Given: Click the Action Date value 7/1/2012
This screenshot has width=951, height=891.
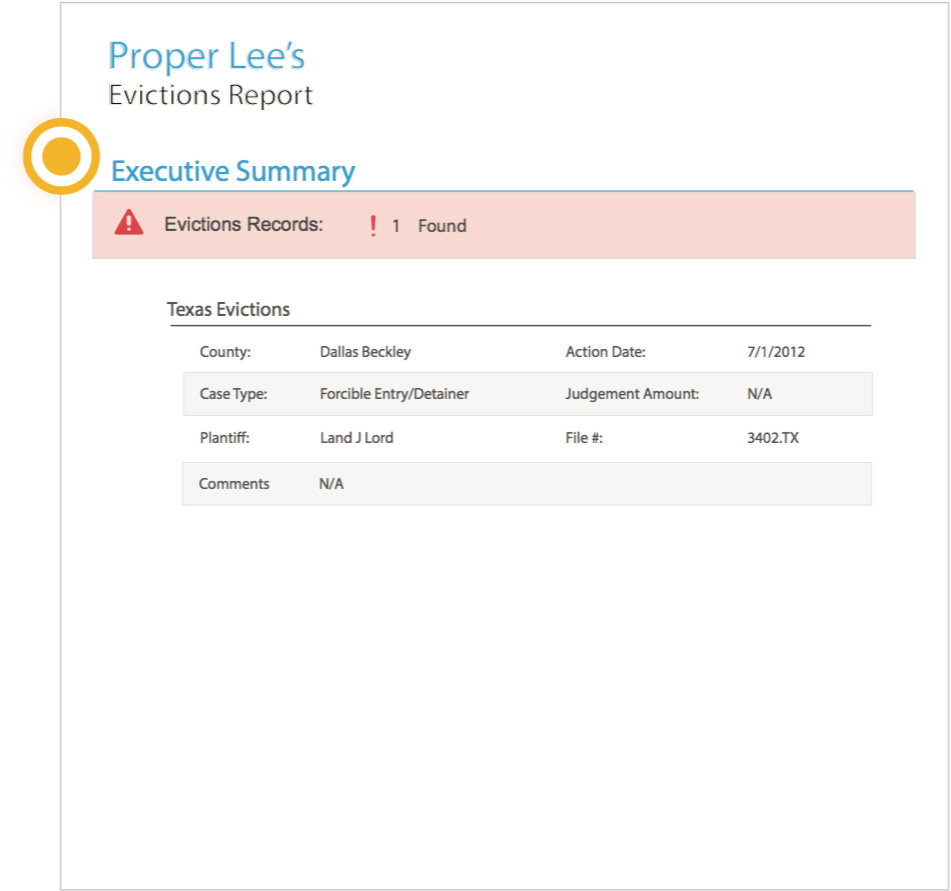Looking at the screenshot, I should [x=776, y=352].
